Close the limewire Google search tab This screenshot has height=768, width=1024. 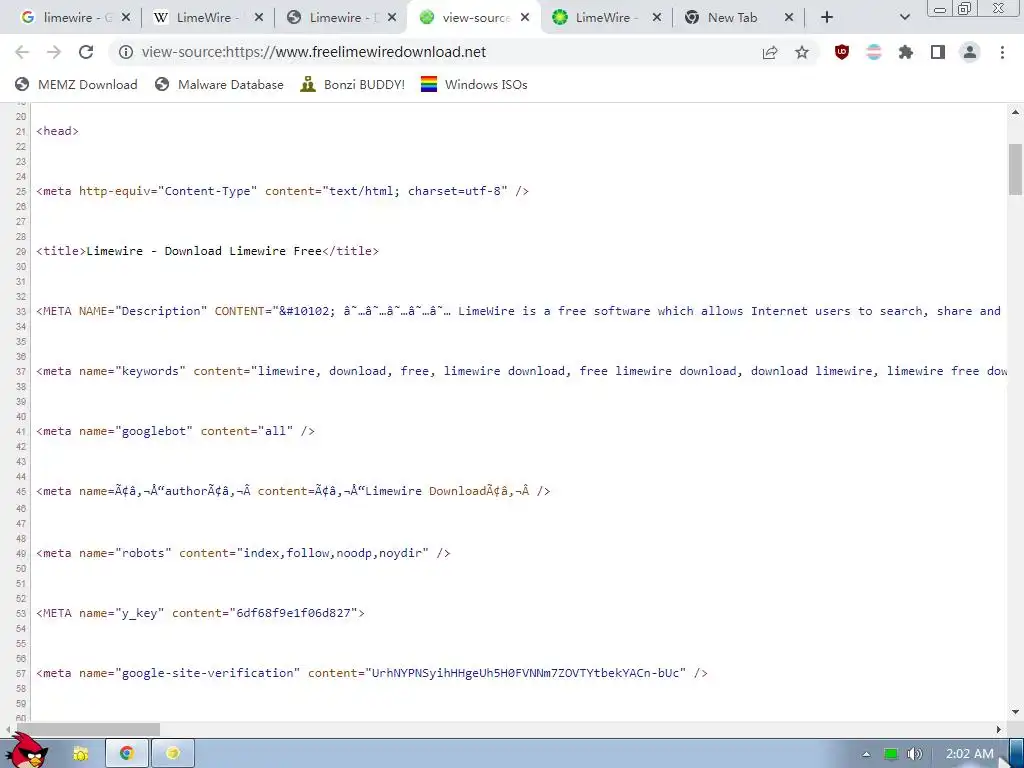tap(126, 18)
